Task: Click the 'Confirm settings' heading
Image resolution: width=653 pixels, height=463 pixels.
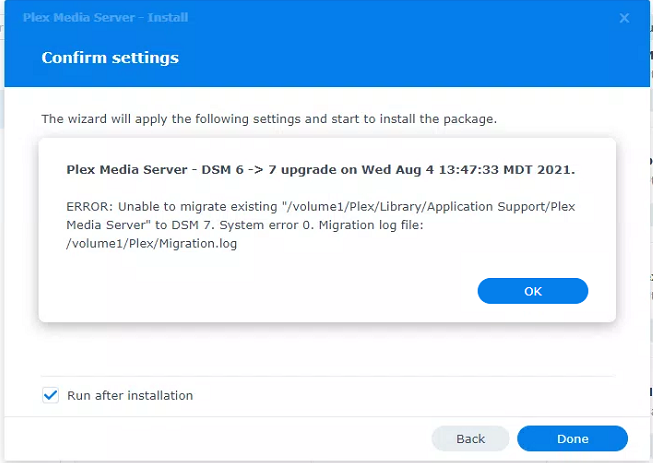Action: (110, 58)
